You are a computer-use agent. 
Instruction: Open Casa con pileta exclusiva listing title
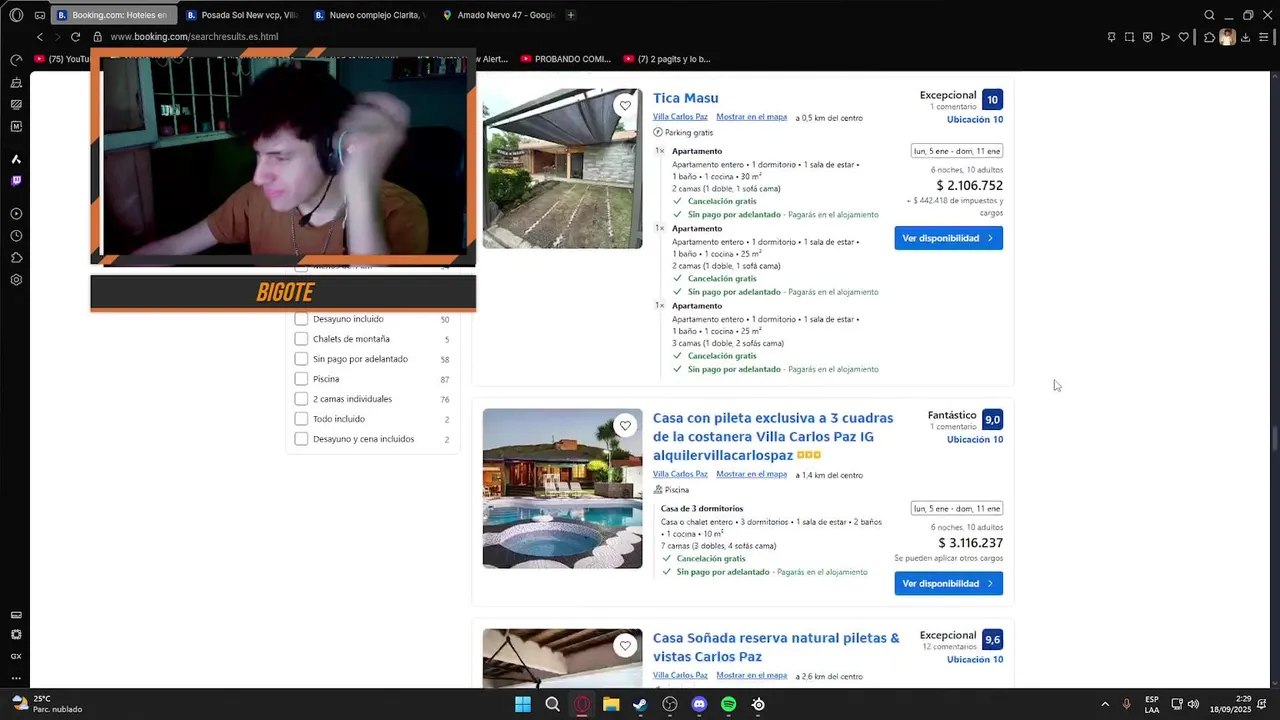click(x=773, y=436)
